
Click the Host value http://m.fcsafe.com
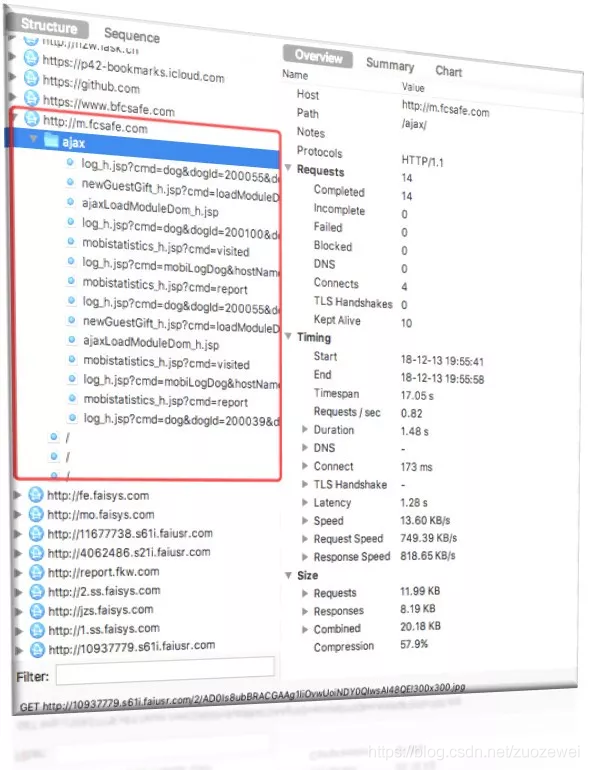click(x=446, y=108)
